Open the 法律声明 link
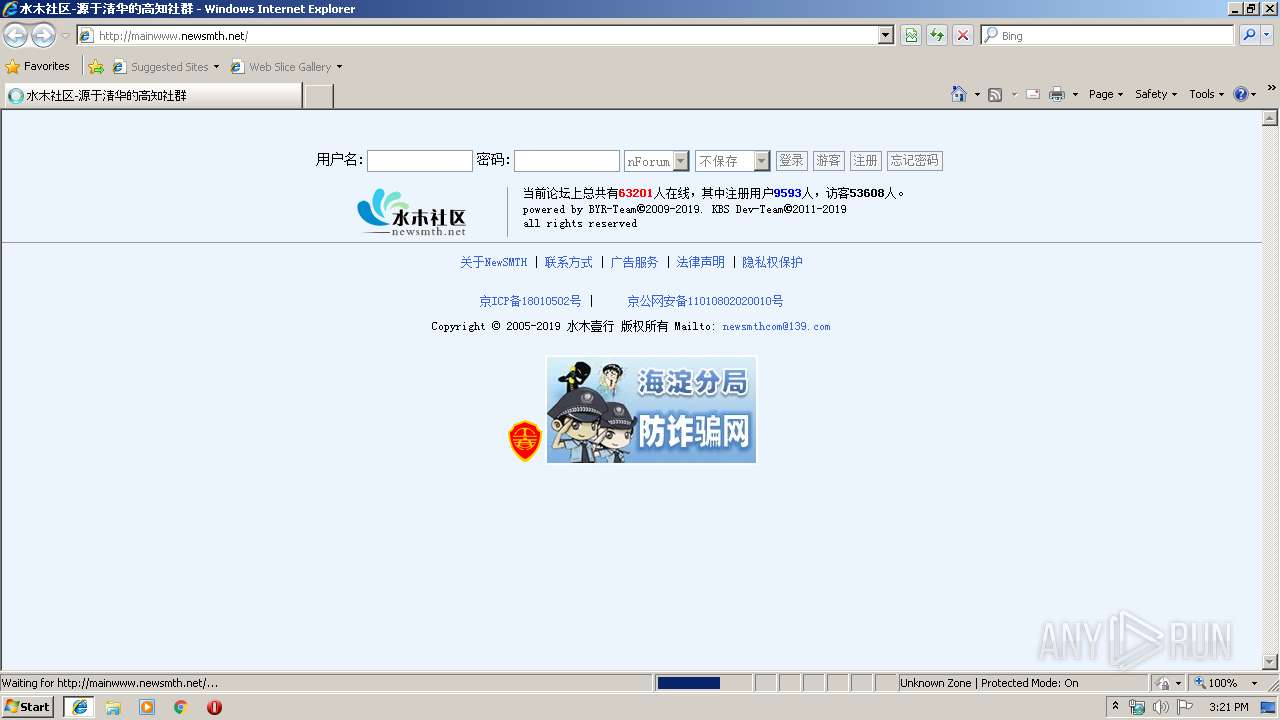This screenshot has height=720, width=1280. coord(700,263)
